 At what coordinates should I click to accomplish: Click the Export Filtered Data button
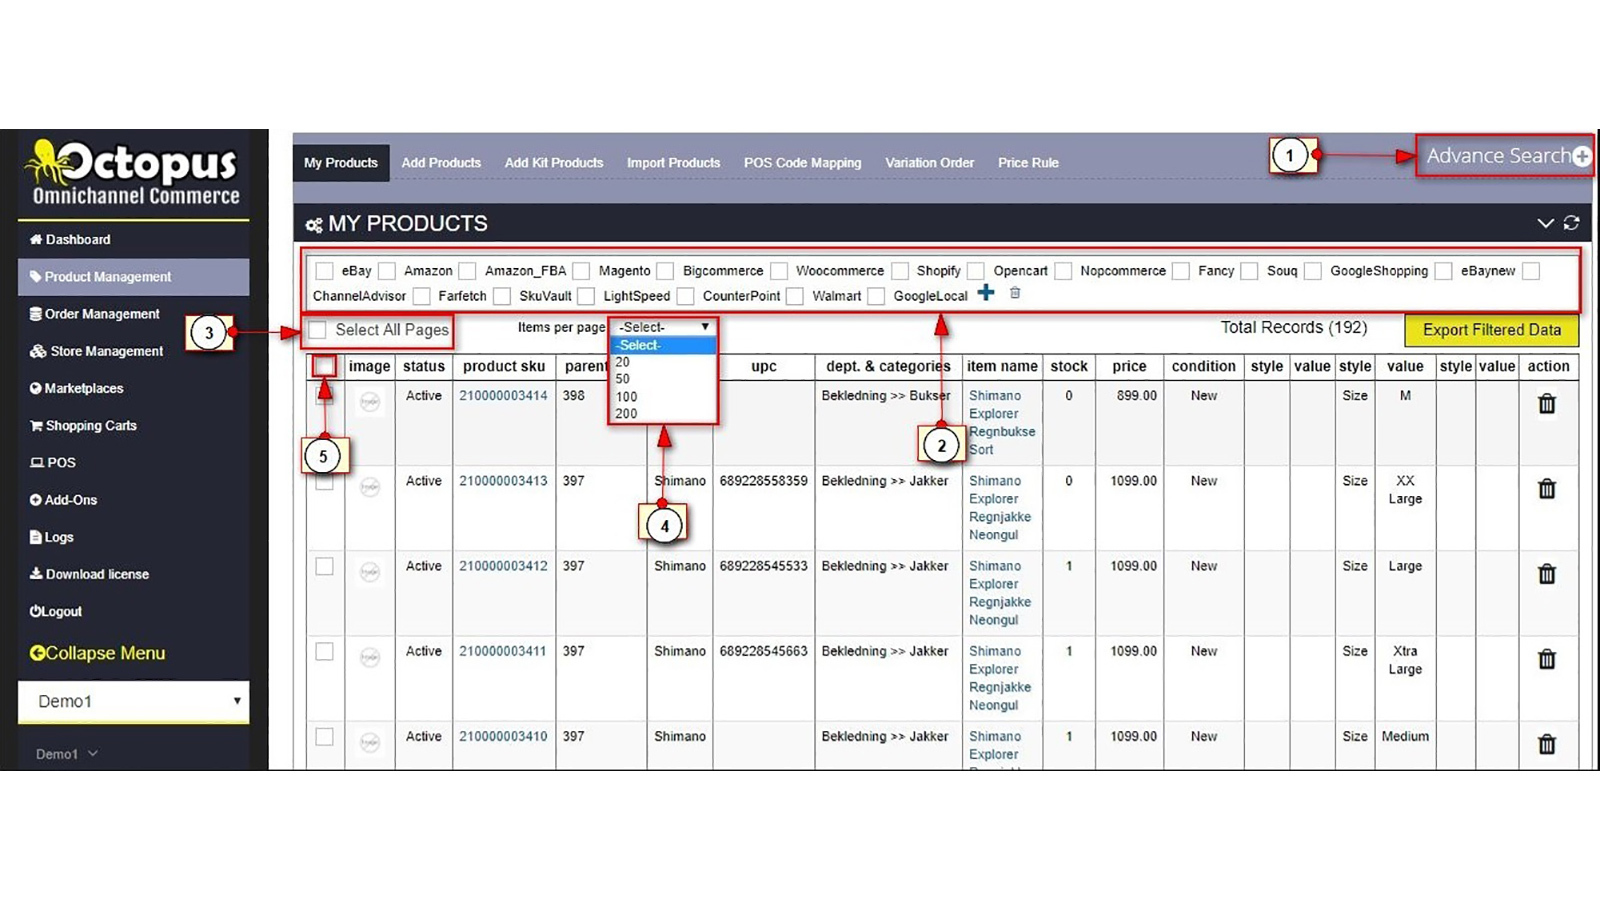click(1491, 330)
